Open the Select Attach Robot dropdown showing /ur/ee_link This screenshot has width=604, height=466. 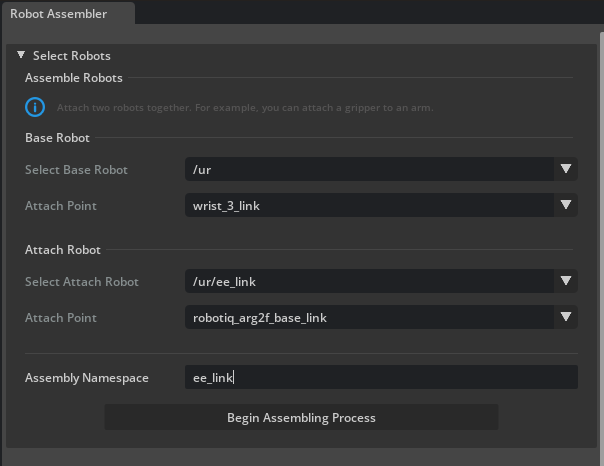369,281
